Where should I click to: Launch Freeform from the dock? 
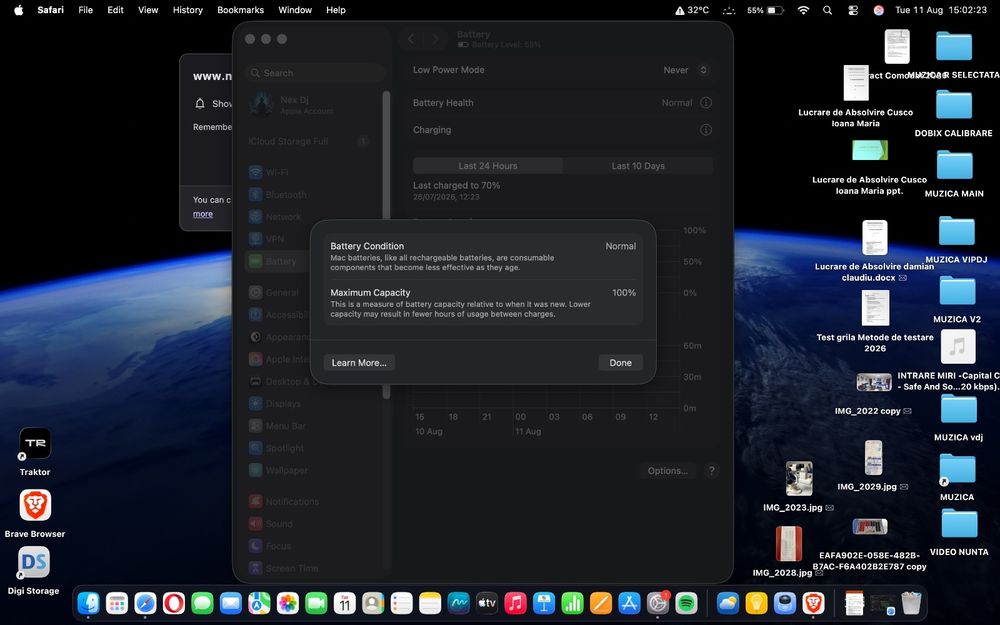pos(459,603)
